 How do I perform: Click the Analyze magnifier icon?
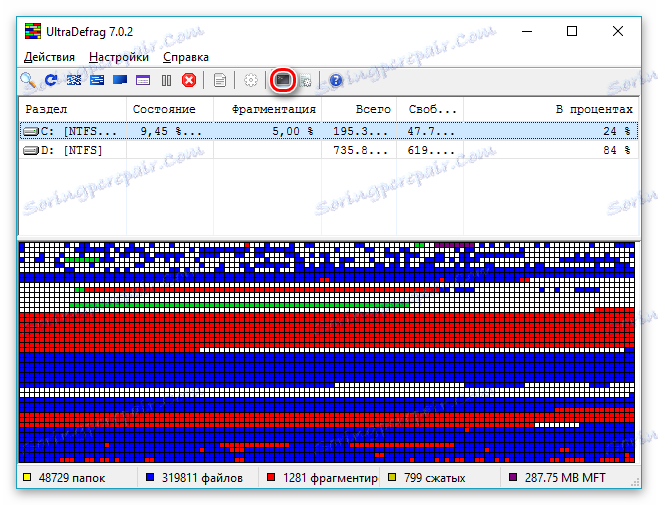coord(28,80)
